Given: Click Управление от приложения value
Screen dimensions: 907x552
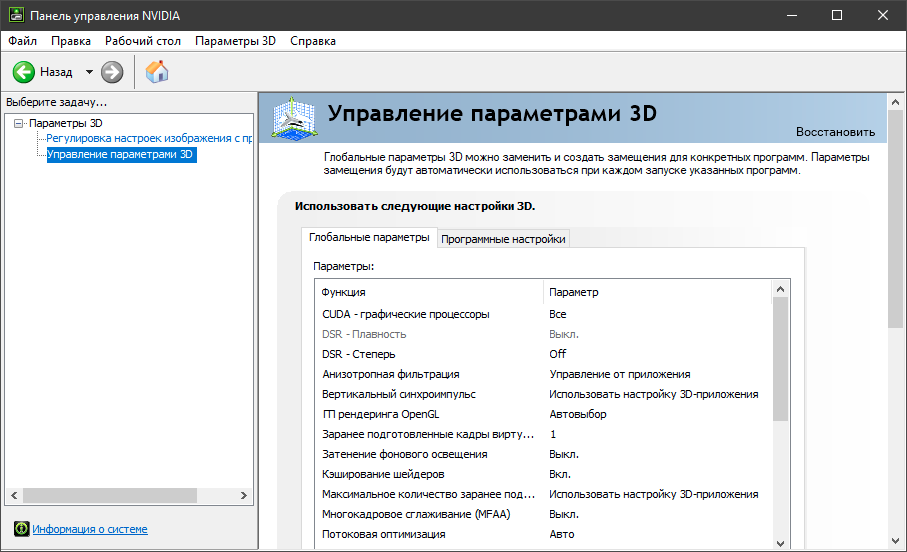Looking at the screenshot, I should [620, 374].
